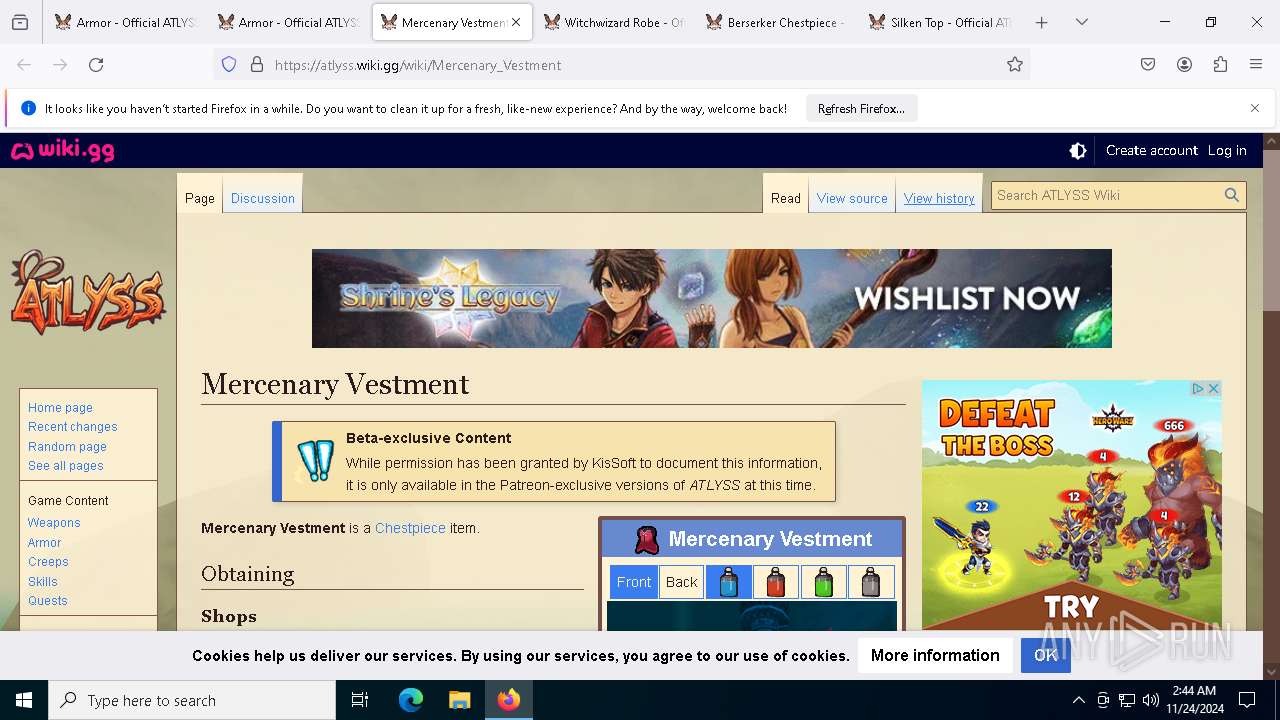This screenshot has height=720, width=1280.
Task: Open the See all pages link
Action: [66, 466]
